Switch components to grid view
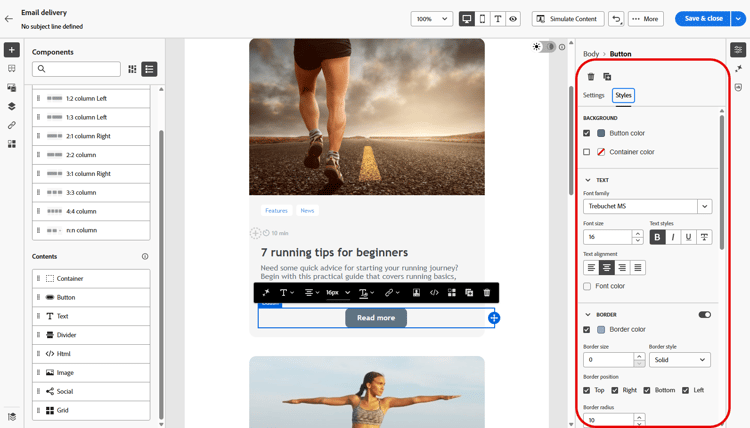This screenshot has width=750, height=428. [x=132, y=69]
